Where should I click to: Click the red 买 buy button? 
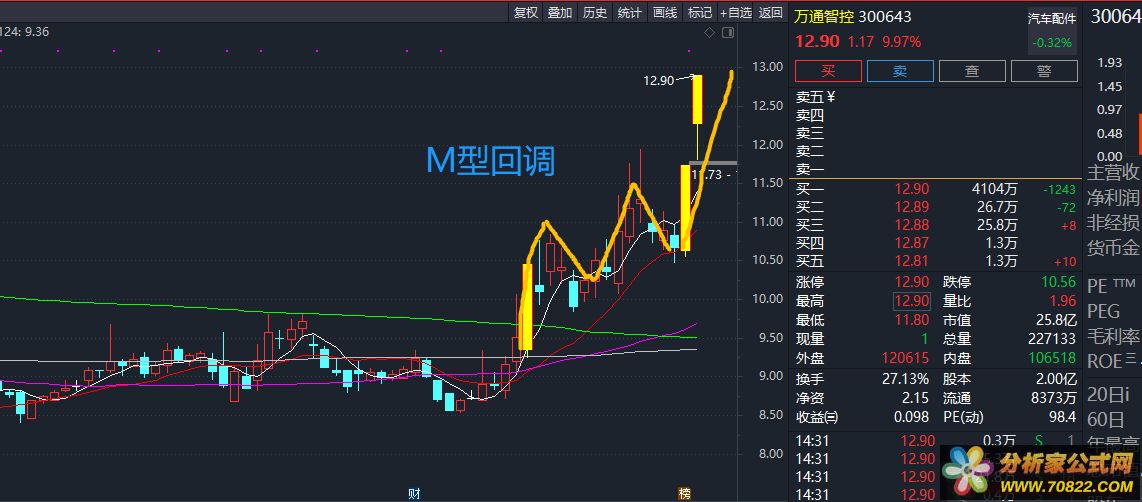coord(827,71)
